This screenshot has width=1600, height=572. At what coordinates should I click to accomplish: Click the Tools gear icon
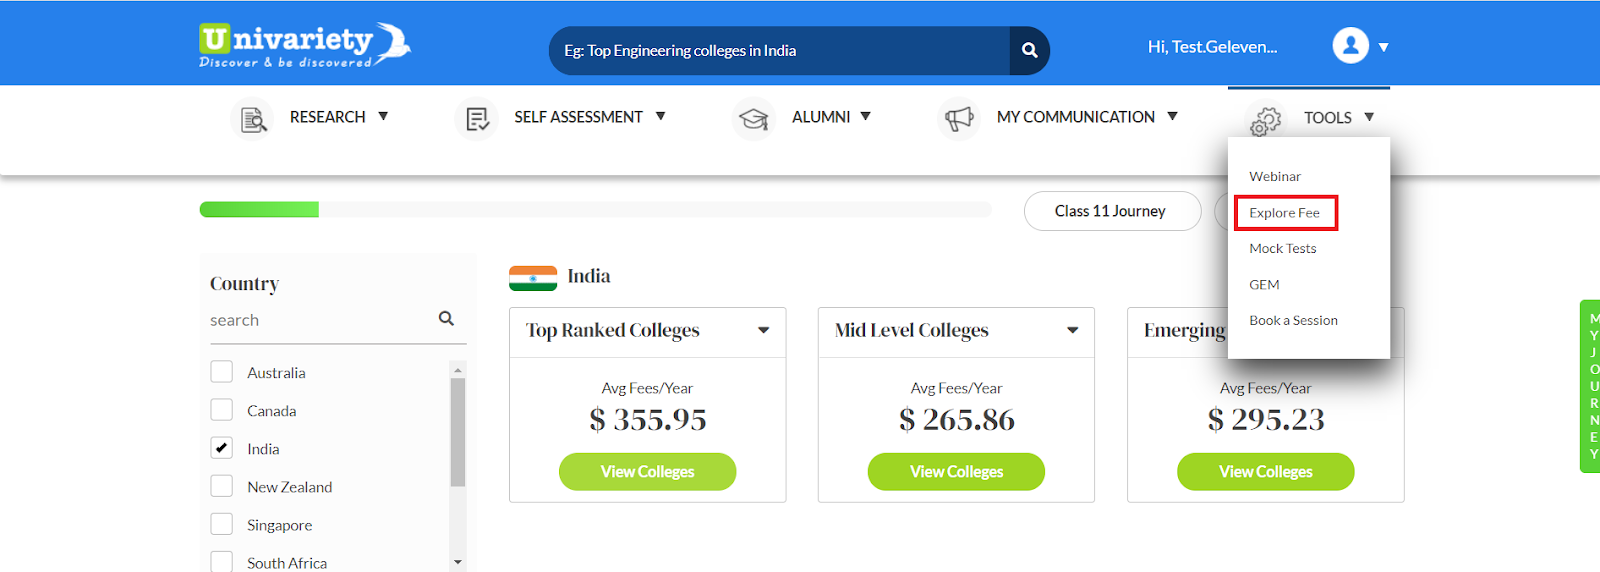coord(1266,121)
